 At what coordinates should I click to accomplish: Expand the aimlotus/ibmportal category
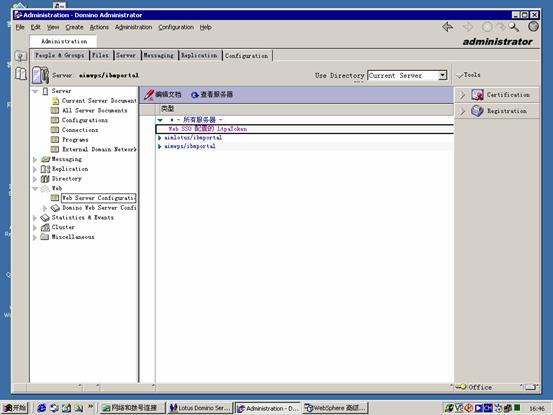pos(160,138)
